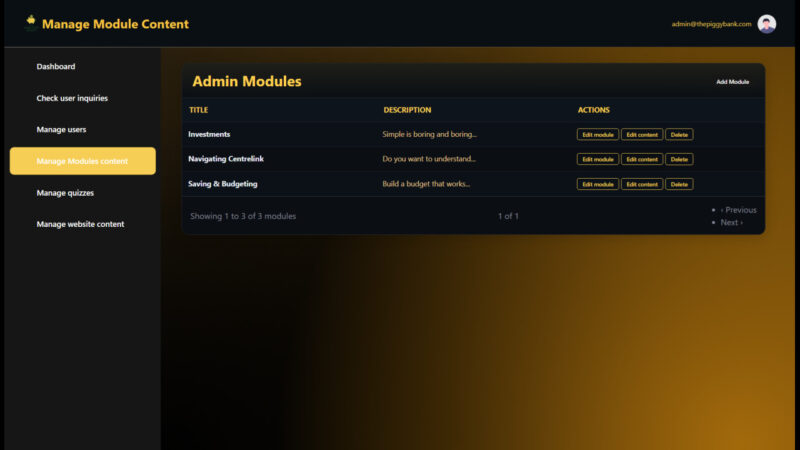
Task: Open the admin profile avatar
Action: 766,24
